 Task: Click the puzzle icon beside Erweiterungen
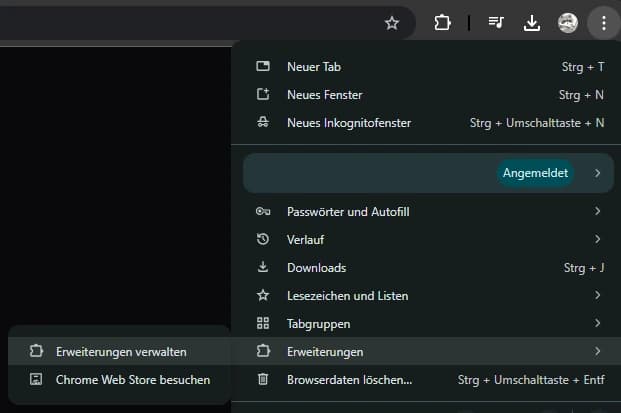[263, 351]
